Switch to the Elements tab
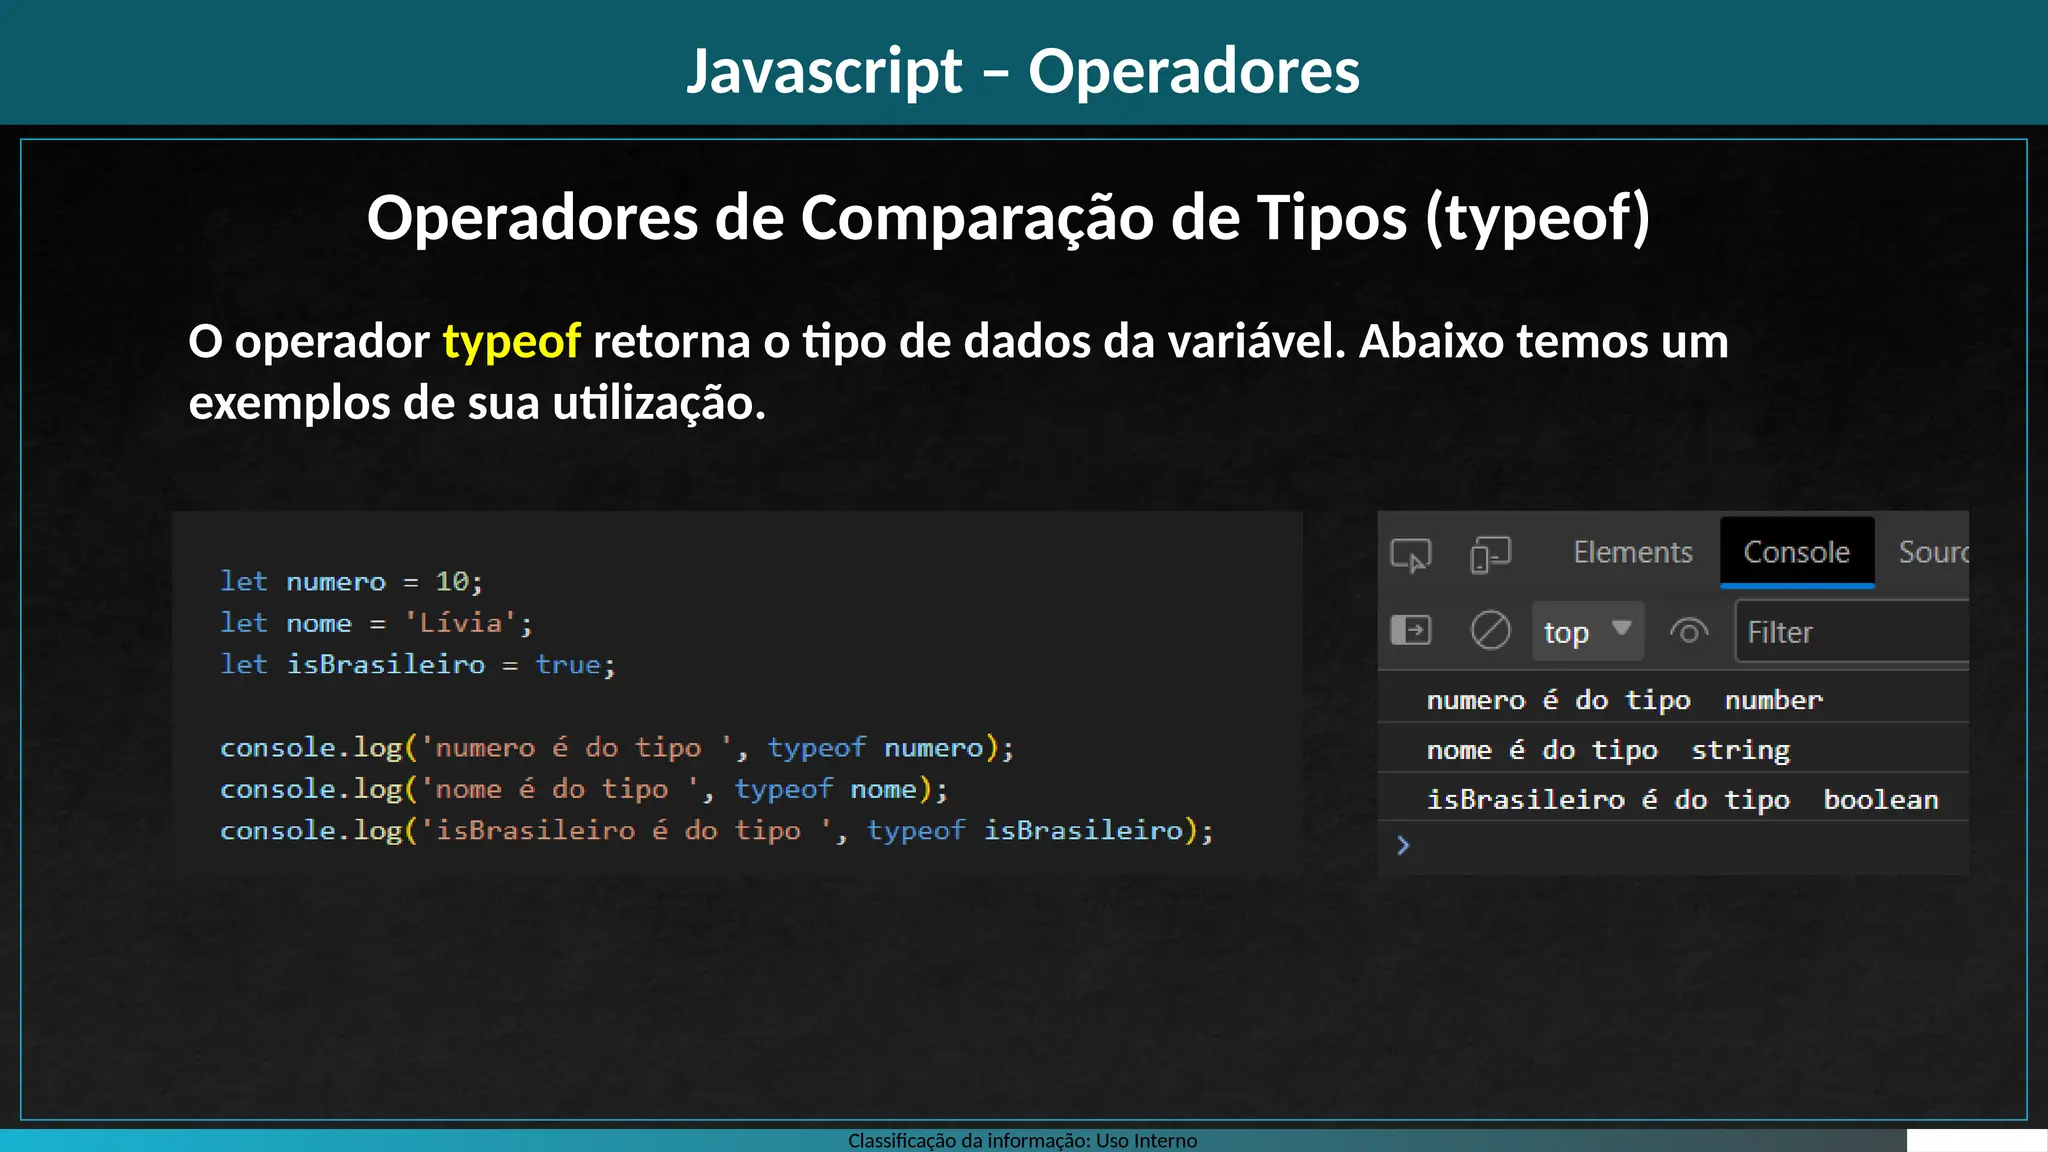The image size is (2048, 1152). pyautogui.click(x=1632, y=552)
